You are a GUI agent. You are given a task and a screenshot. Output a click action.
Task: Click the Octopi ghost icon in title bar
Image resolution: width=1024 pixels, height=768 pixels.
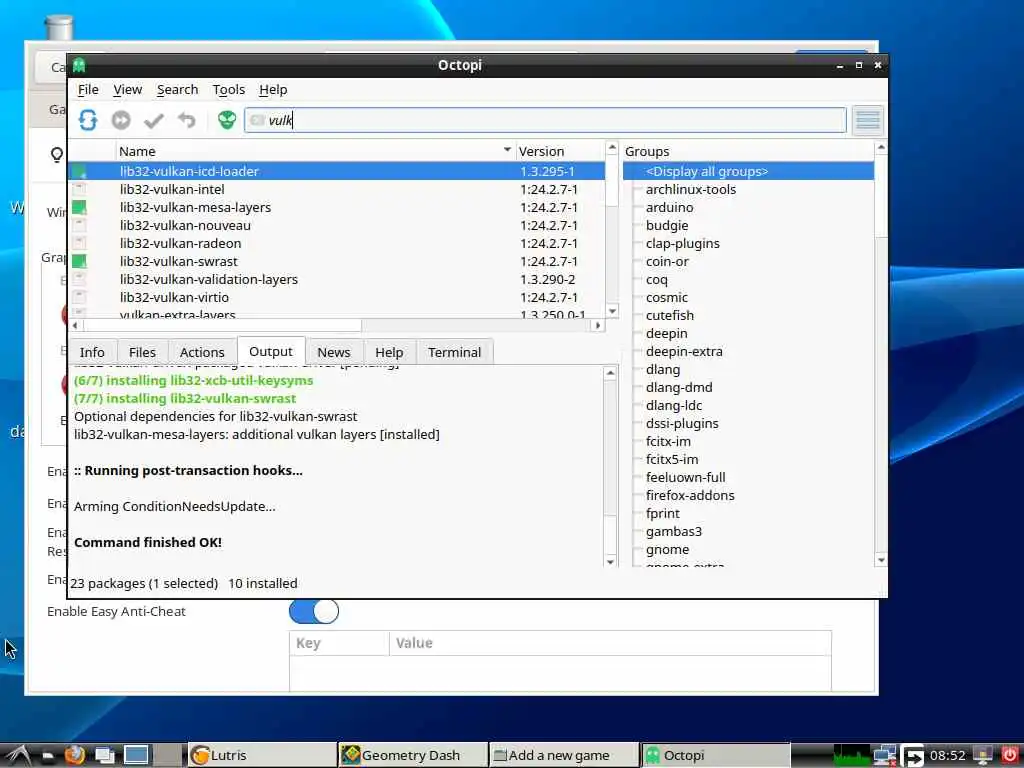[79, 65]
